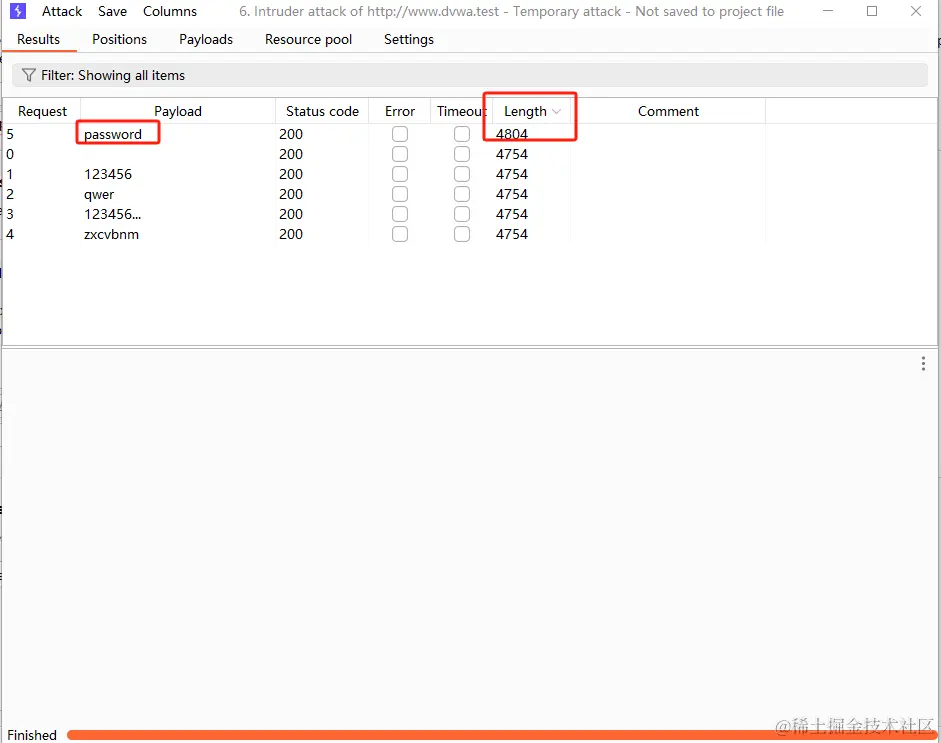Open the Columns menu
941x743 pixels.
[x=170, y=11]
